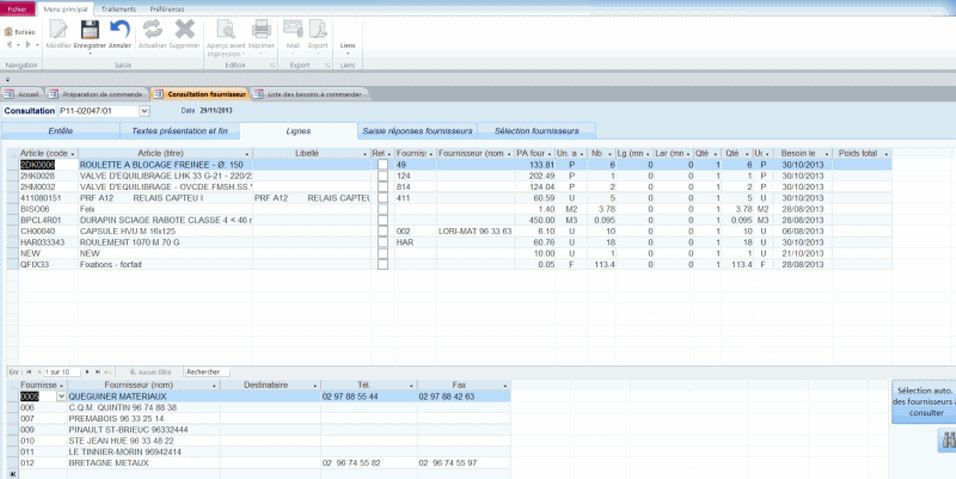This screenshot has height=479, width=956.
Task: Tick the checkbox in the 2DK0006 row
Action: point(382,165)
